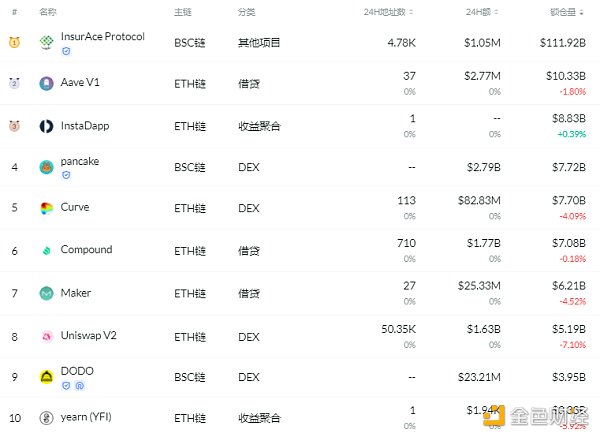Click the verified badge under InsurAce Protocol
The image size is (600, 437).
pos(66,50)
